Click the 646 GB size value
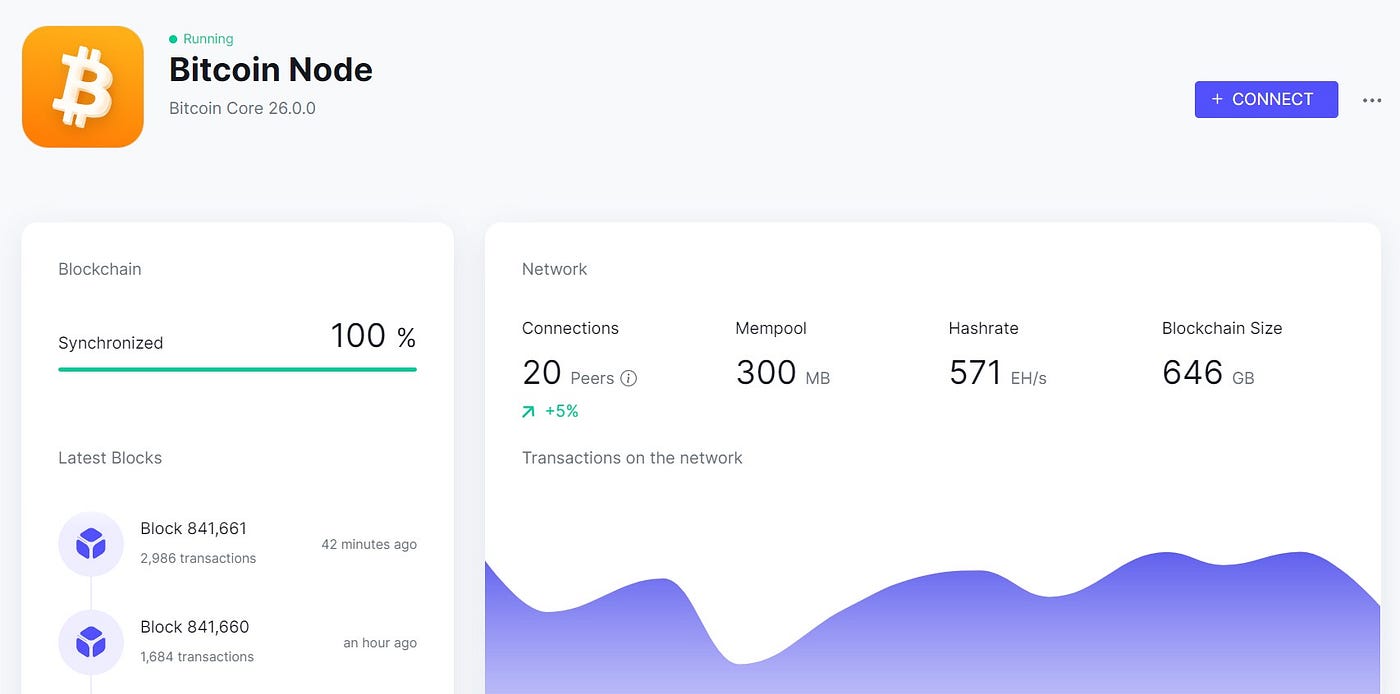Screen dimensions: 1400x694 1208,373
